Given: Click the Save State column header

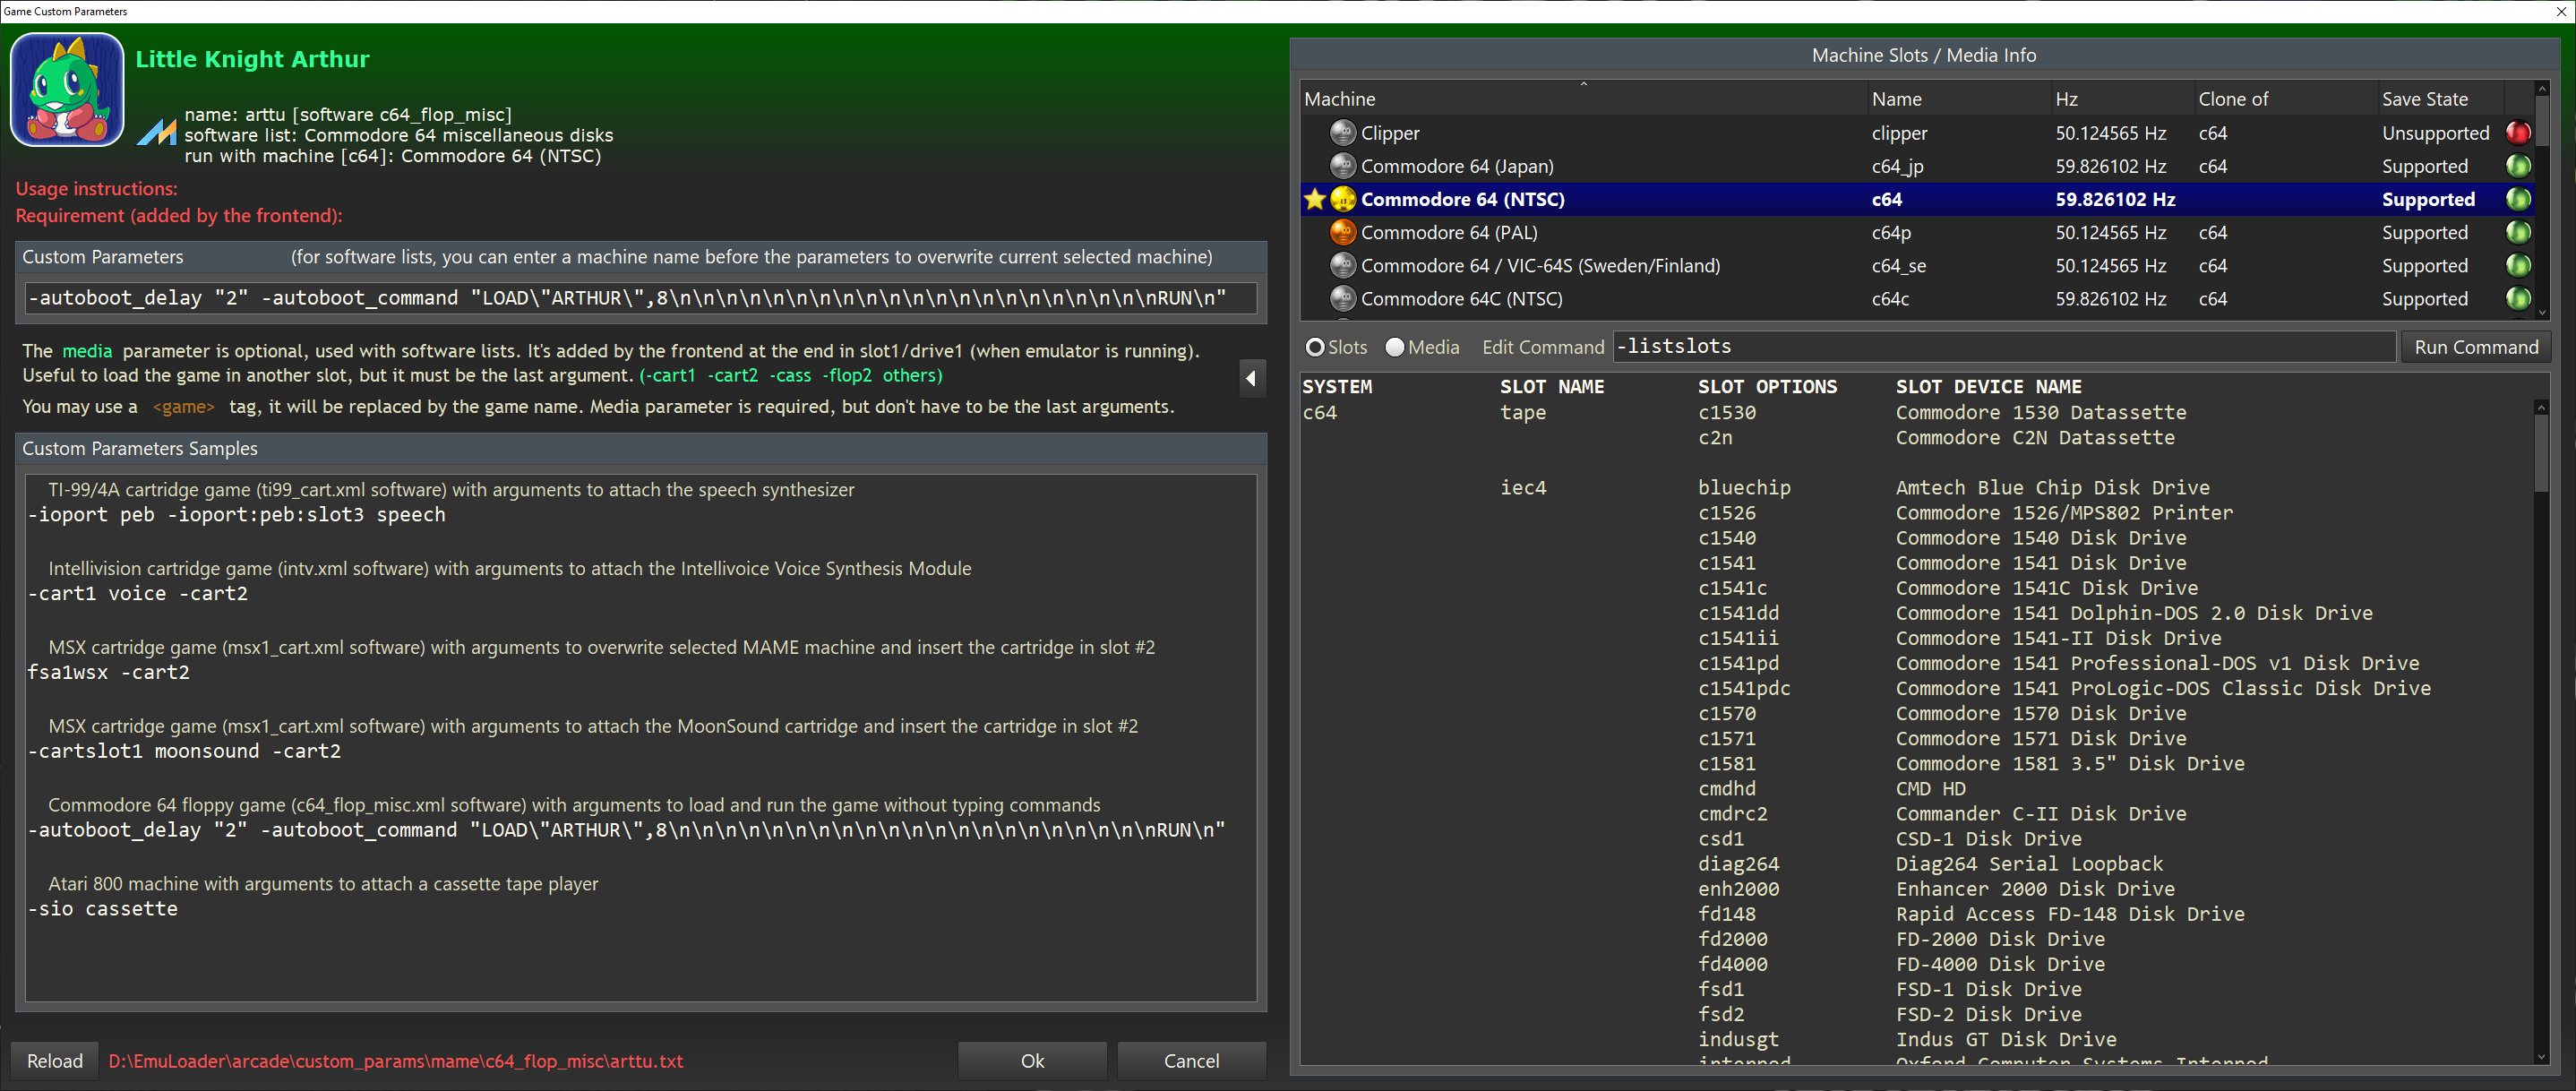Looking at the screenshot, I should tap(2424, 99).
